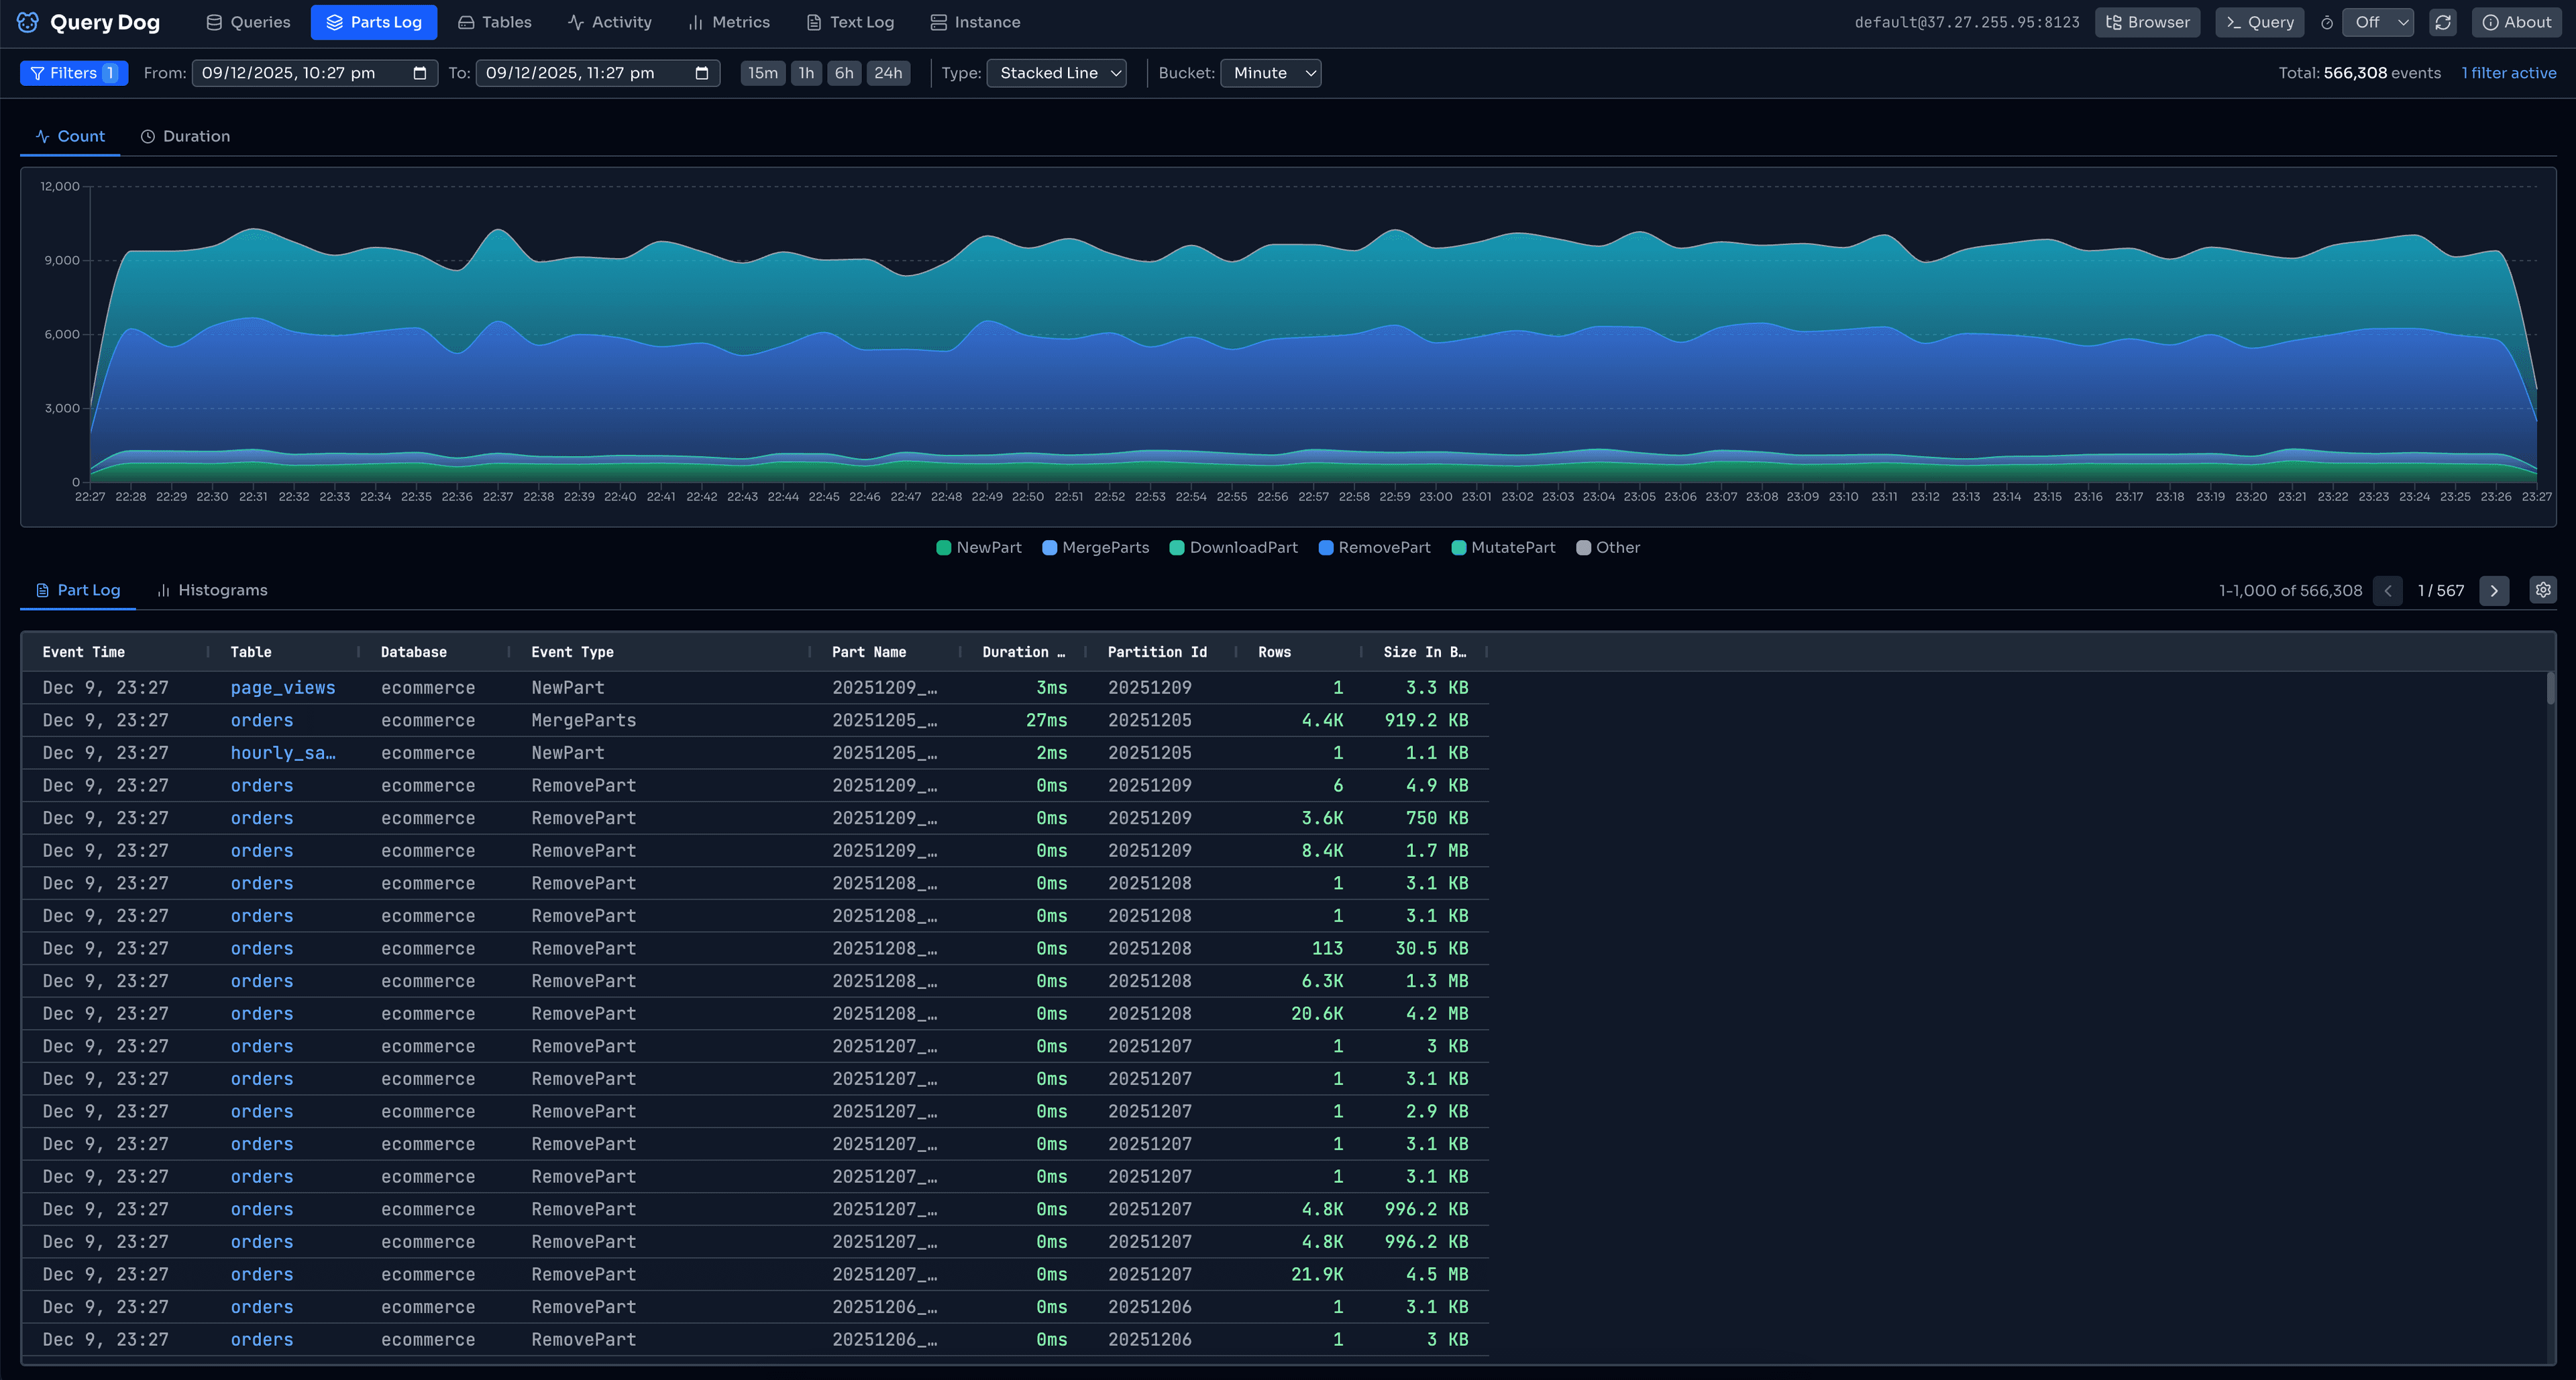Click the 919.2 KB size cell
2576x1380 pixels.
pos(1427,720)
